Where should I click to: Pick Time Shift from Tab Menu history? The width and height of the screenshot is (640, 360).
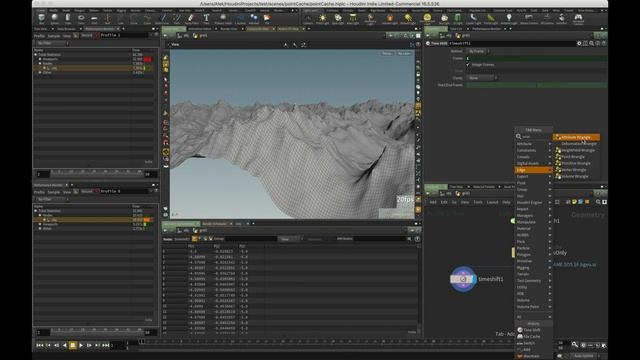click(533, 330)
